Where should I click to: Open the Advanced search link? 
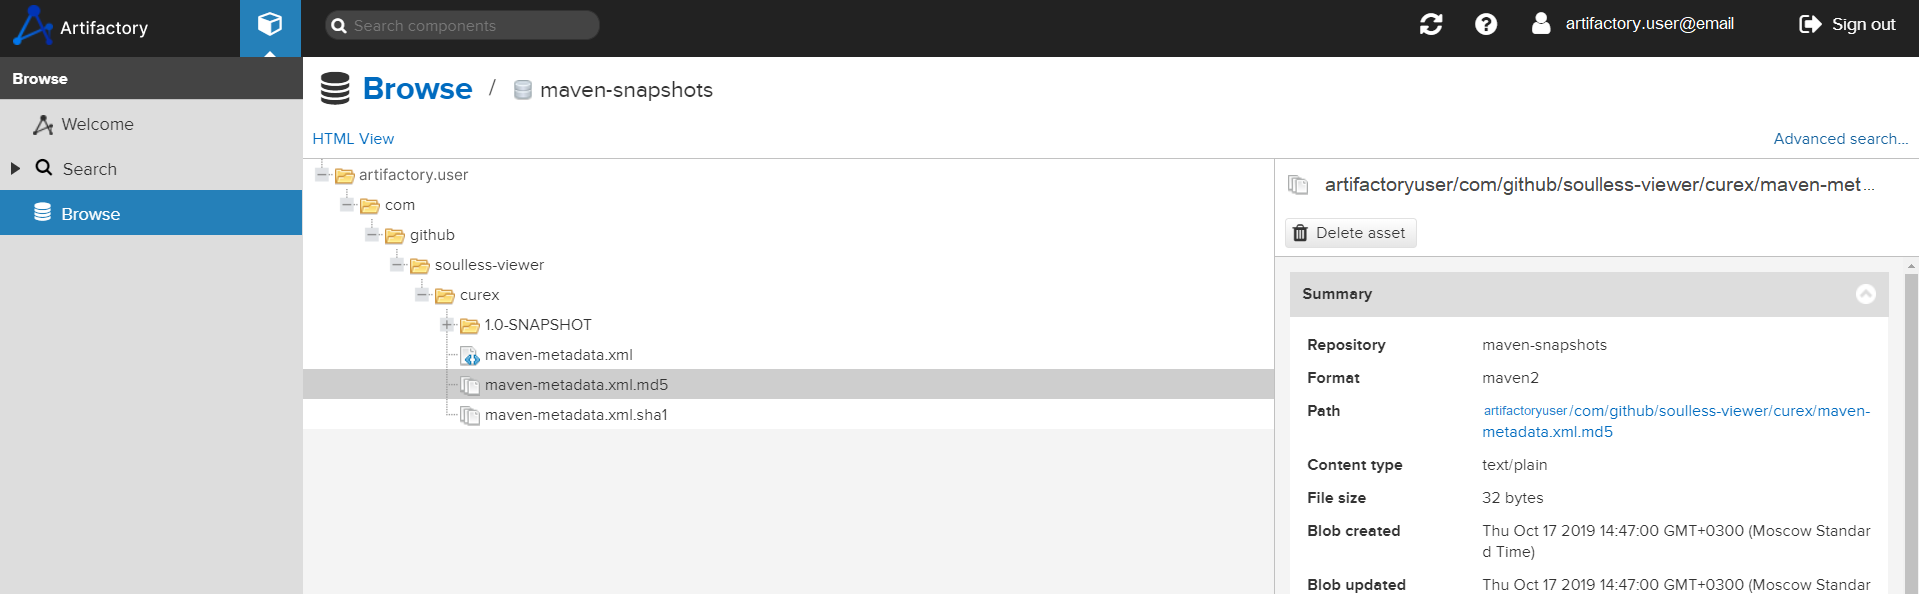click(x=1840, y=139)
